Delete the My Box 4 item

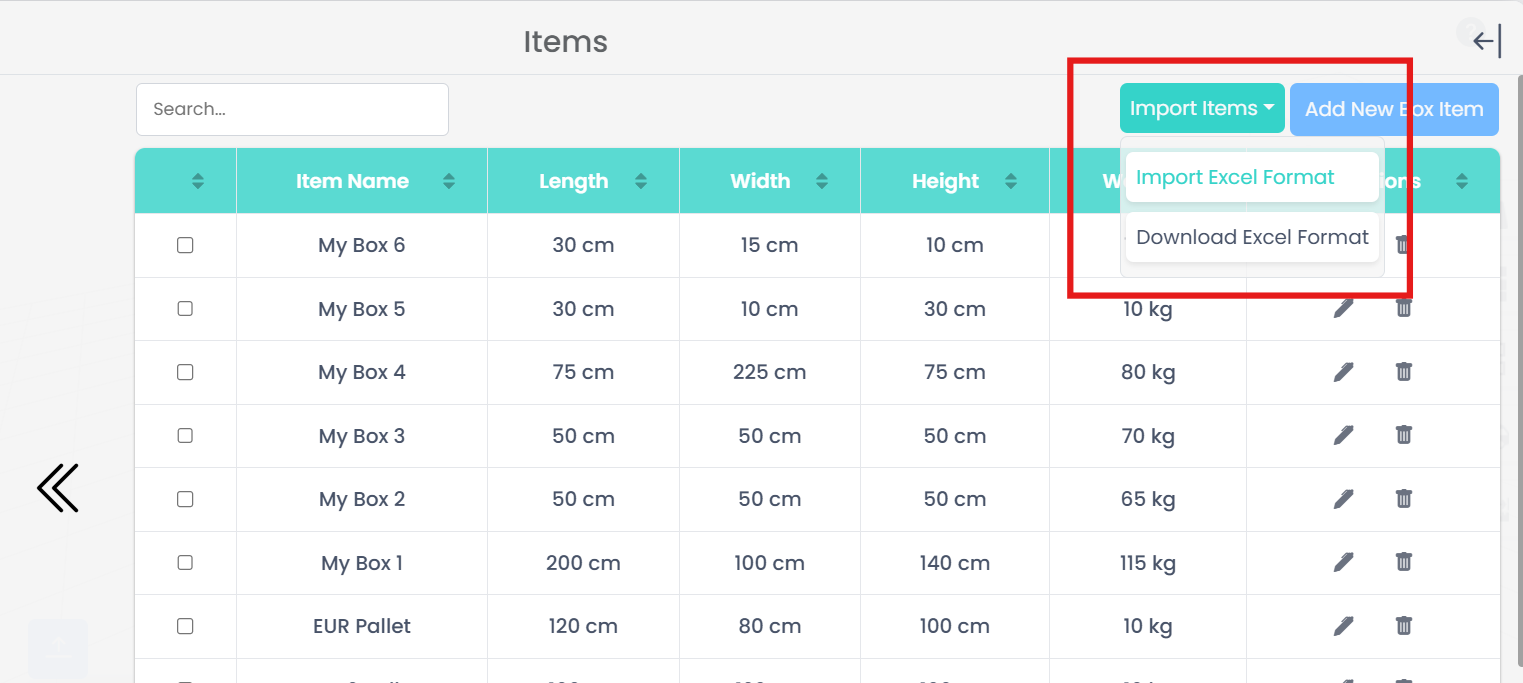coord(1404,372)
